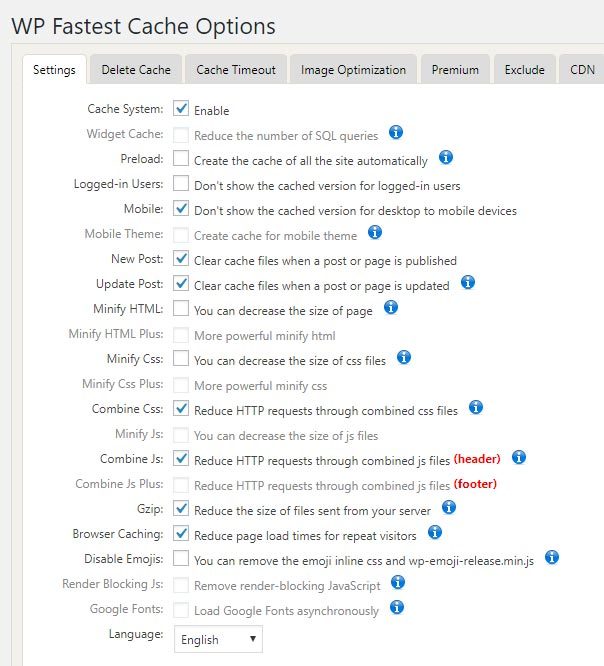Click 'Remove render-blocking JavaScript' text
Viewport: 604px width, 666px height.
(x=287, y=585)
